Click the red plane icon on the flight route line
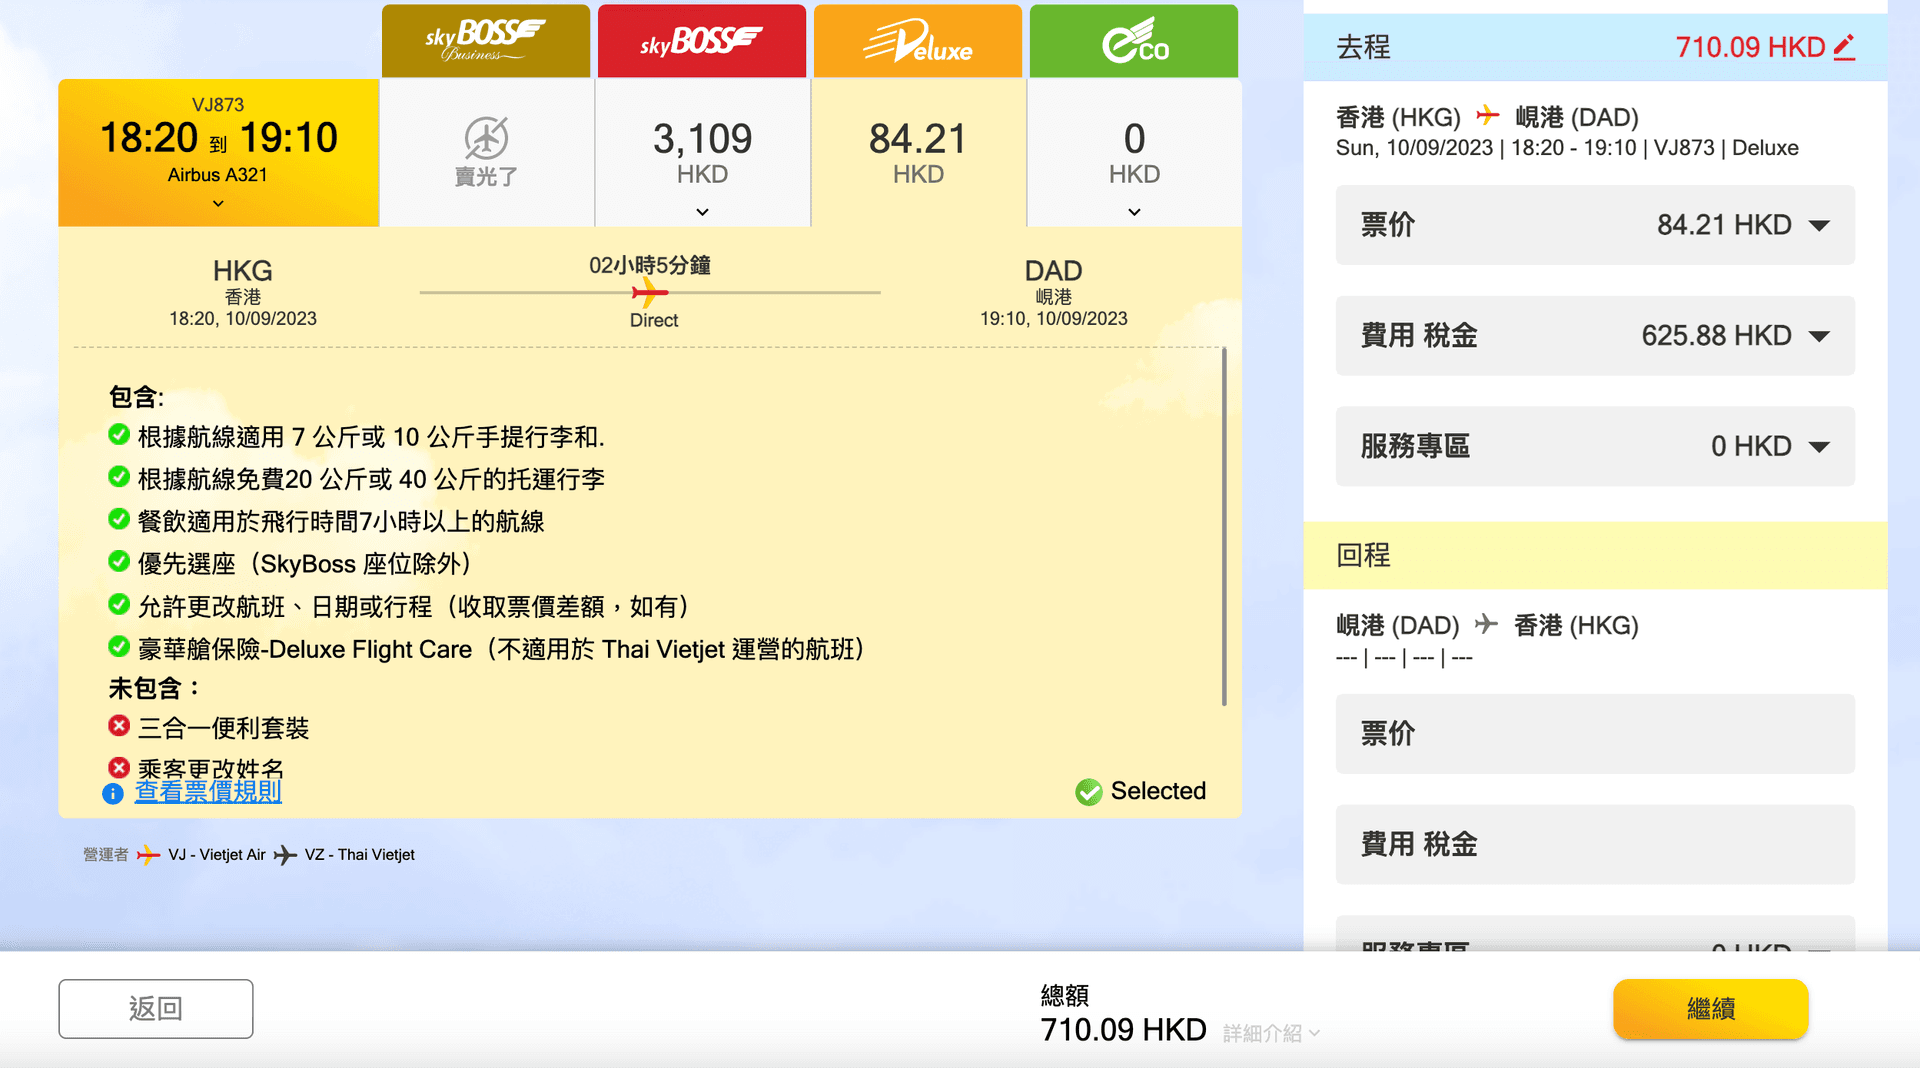The width and height of the screenshot is (1920, 1068). pyautogui.click(x=649, y=293)
